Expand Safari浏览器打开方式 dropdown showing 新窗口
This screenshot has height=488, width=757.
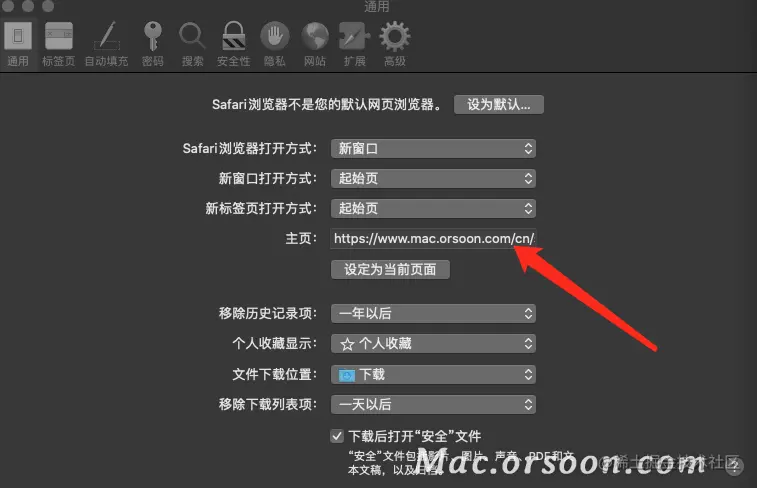433,148
